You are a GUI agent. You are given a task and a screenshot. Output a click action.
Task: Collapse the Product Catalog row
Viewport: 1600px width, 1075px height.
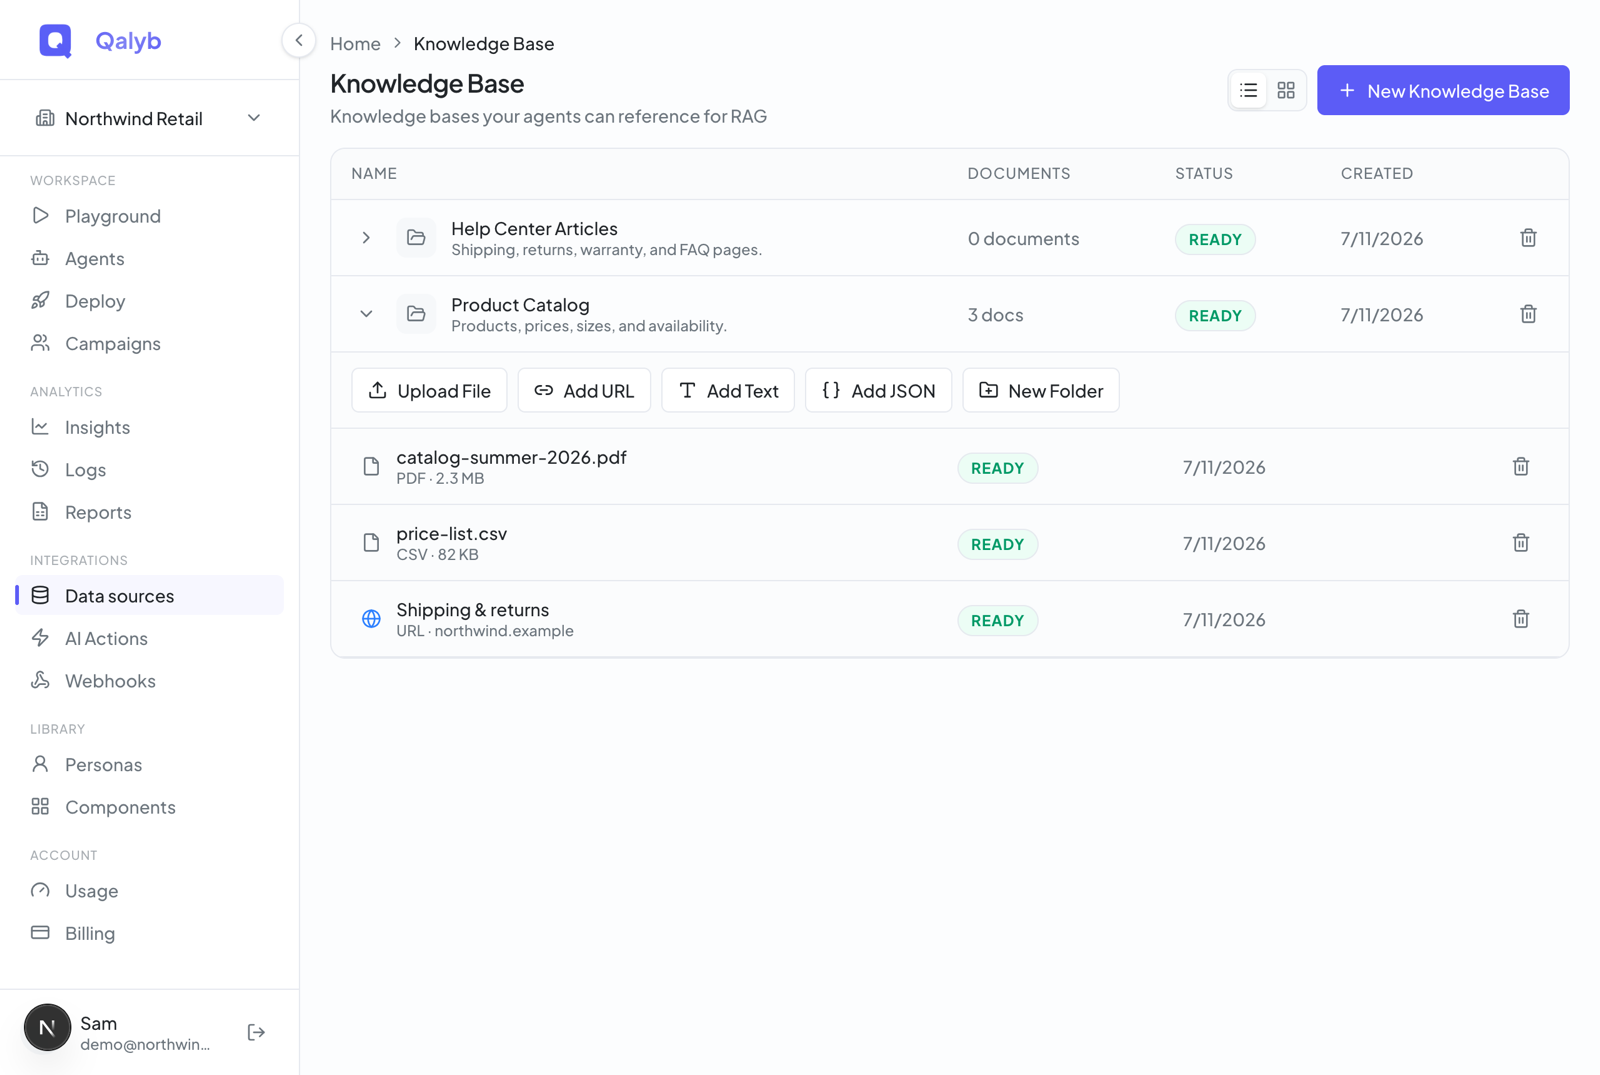[366, 314]
